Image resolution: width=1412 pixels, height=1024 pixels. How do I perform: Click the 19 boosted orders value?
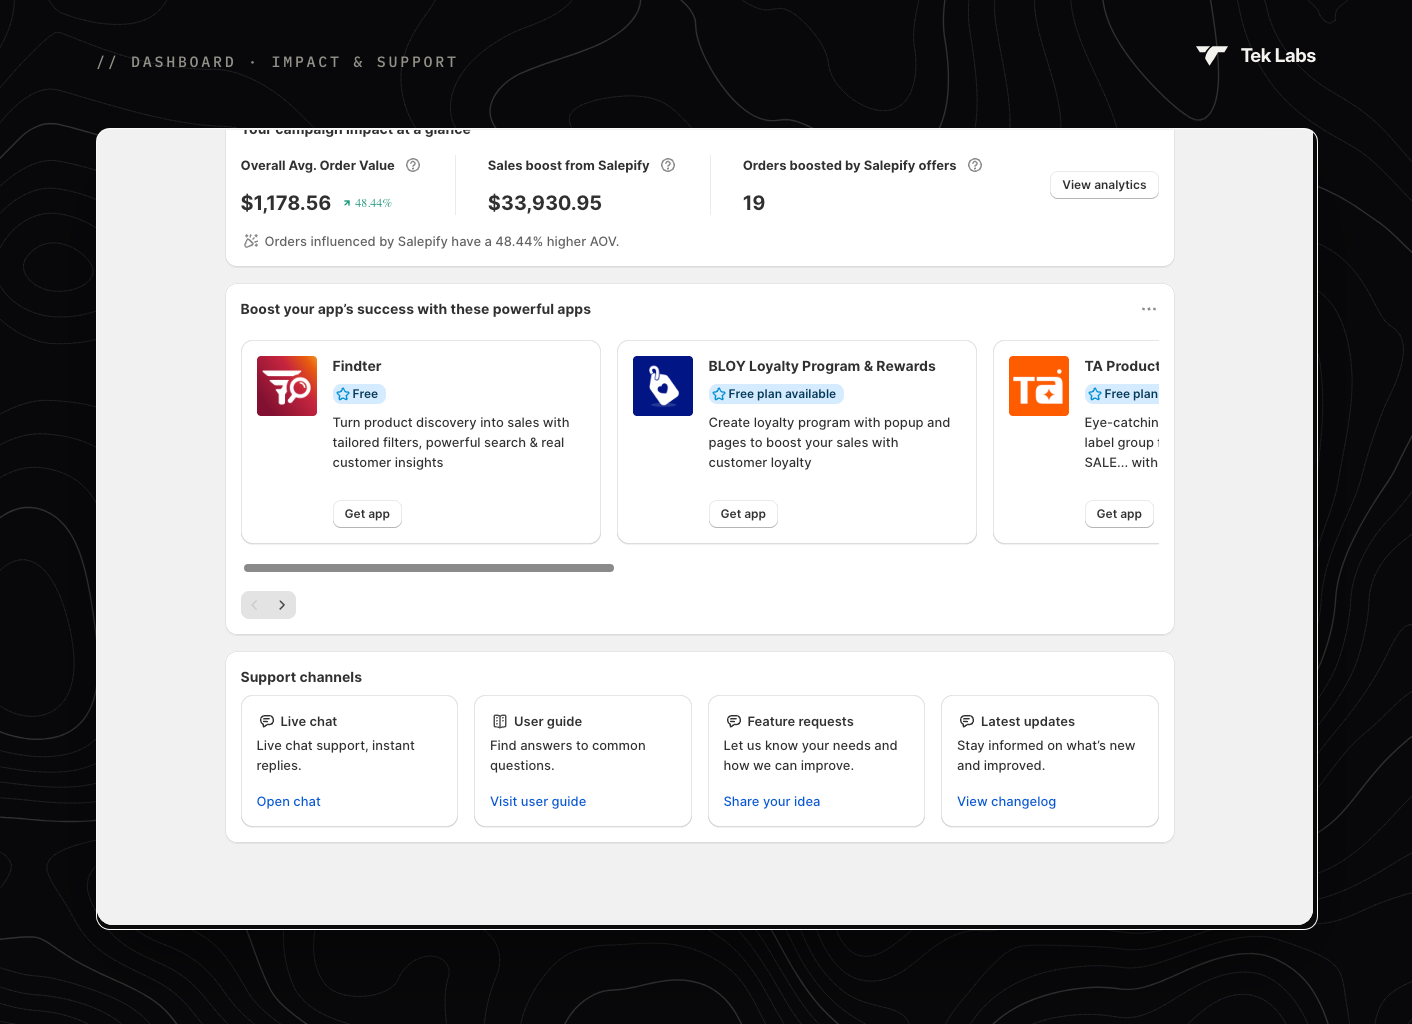tap(754, 203)
